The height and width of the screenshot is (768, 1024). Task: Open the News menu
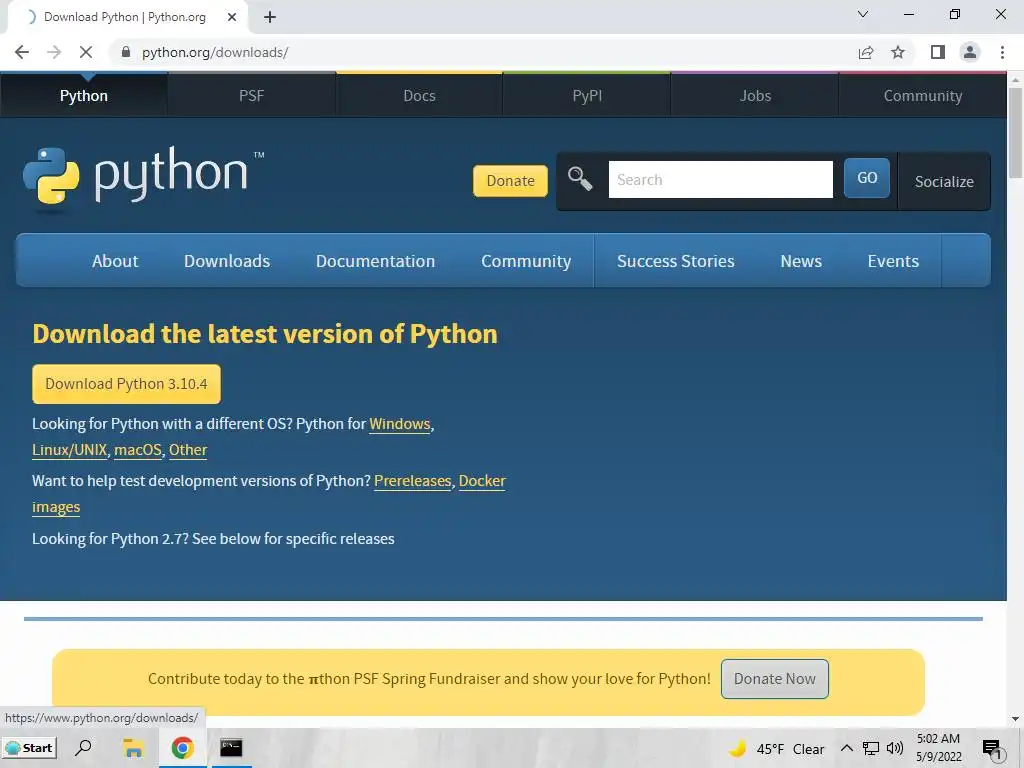(801, 261)
